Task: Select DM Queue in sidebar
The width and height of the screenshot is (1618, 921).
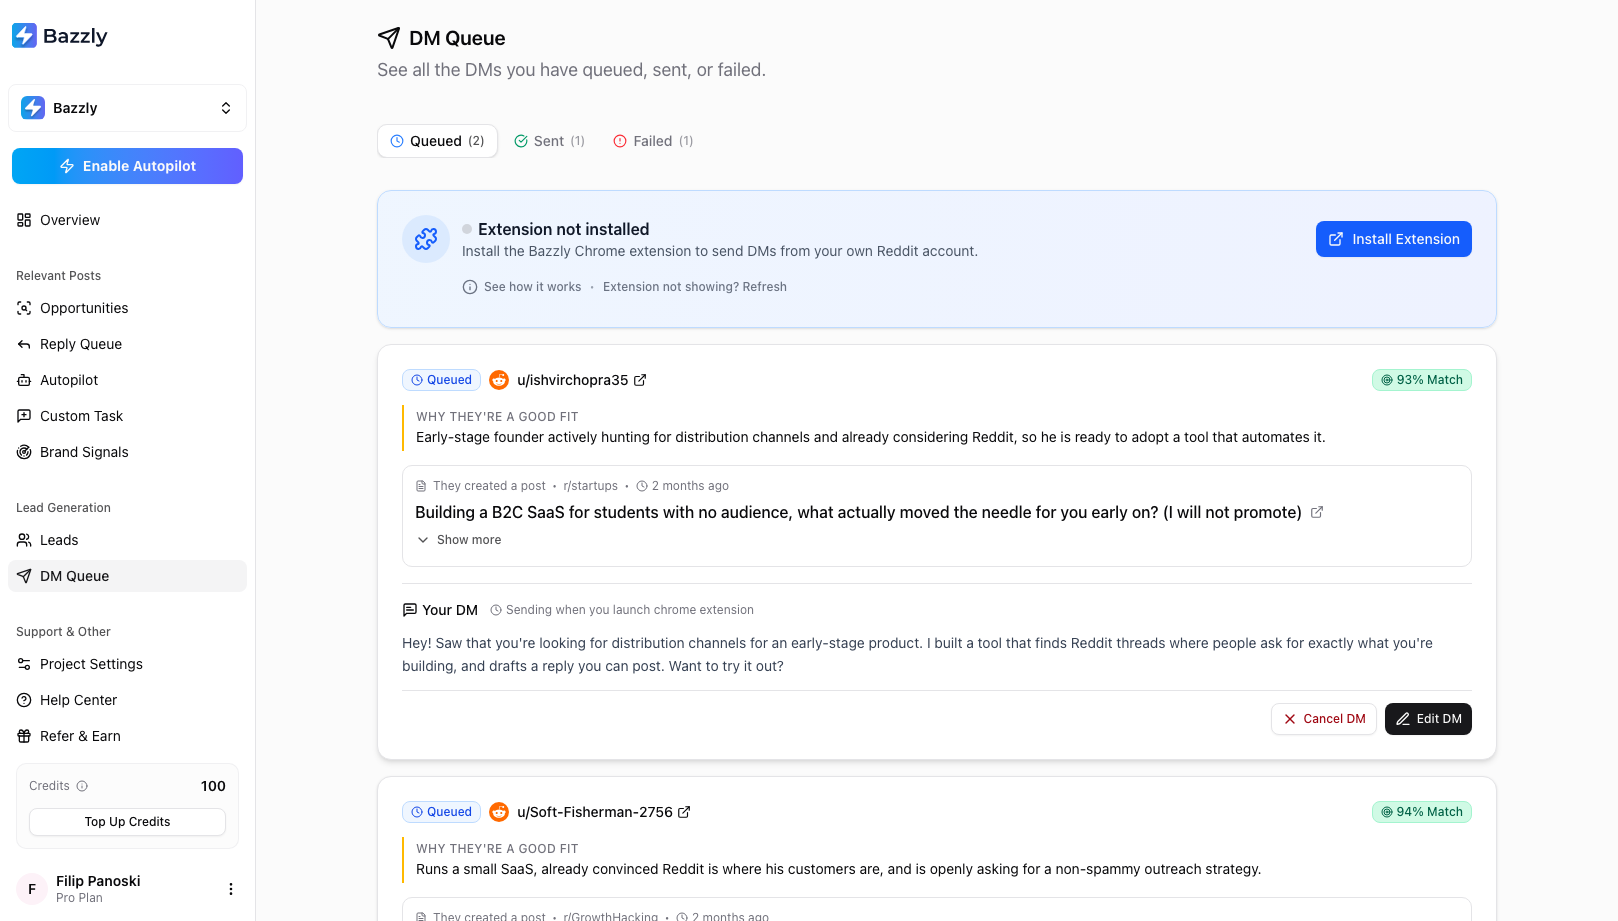Action: pyautogui.click(x=127, y=576)
